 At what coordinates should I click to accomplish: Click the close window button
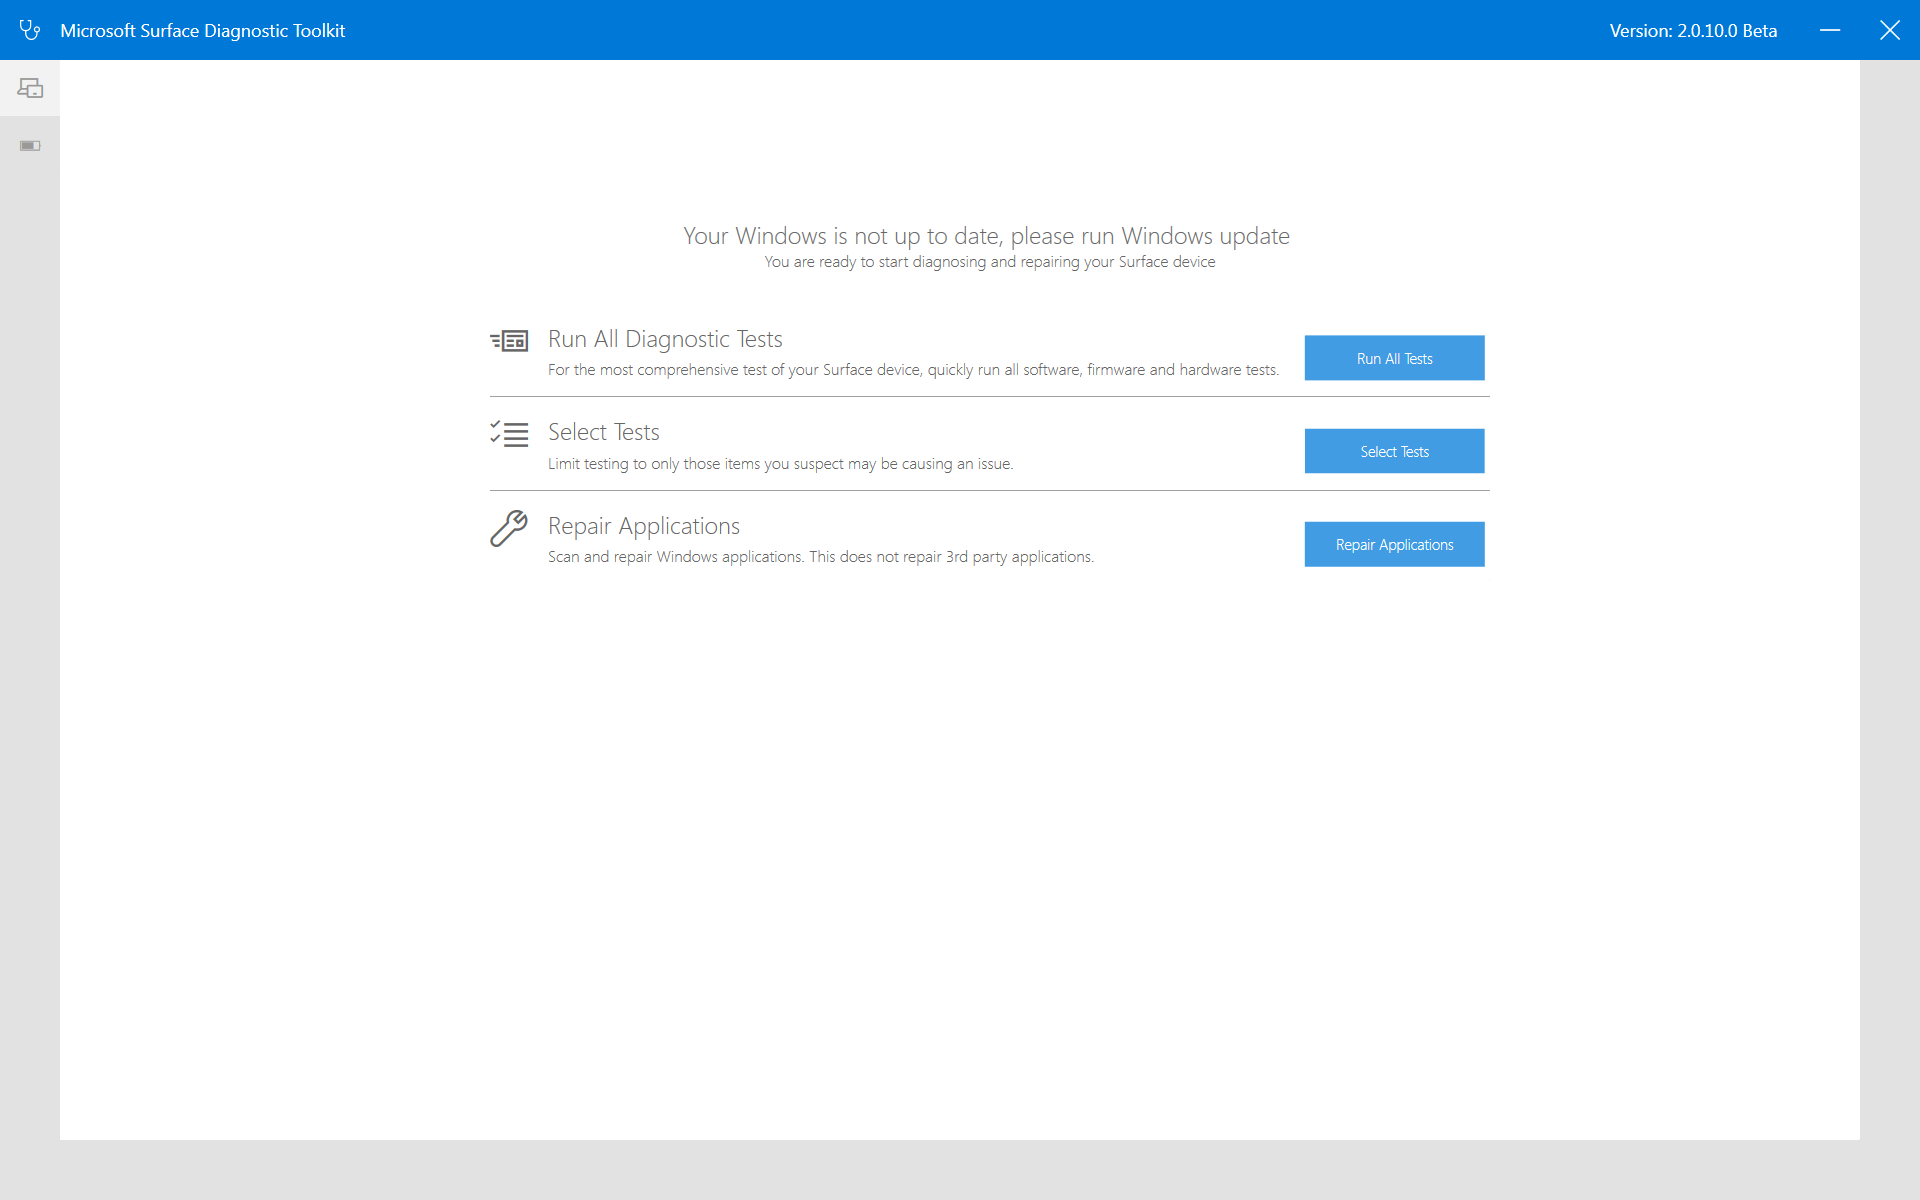point(1890,29)
